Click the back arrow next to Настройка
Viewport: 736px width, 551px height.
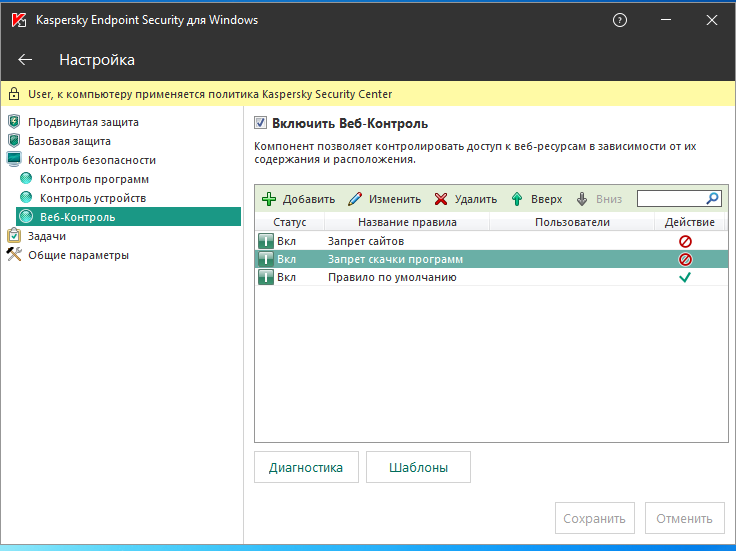pyautogui.click(x=26, y=60)
